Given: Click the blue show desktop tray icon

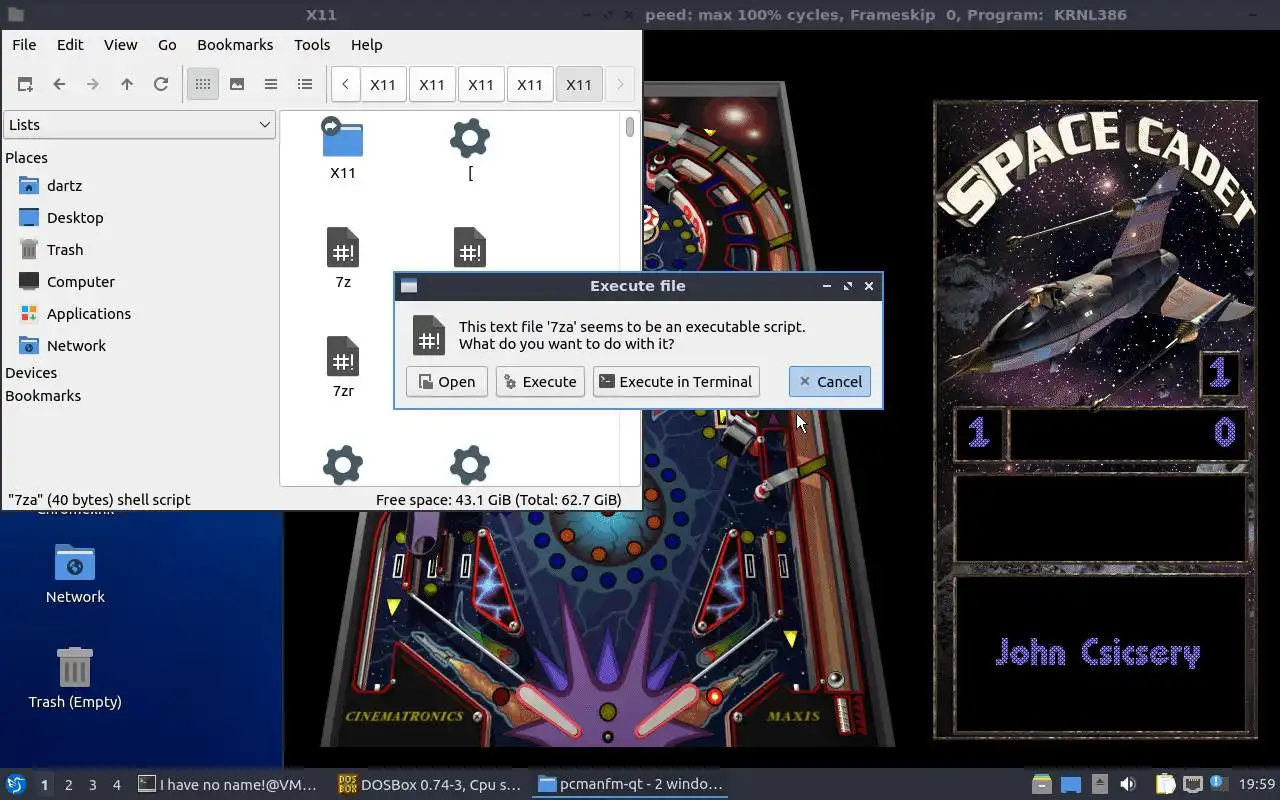Looking at the screenshot, I should [x=1070, y=785].
